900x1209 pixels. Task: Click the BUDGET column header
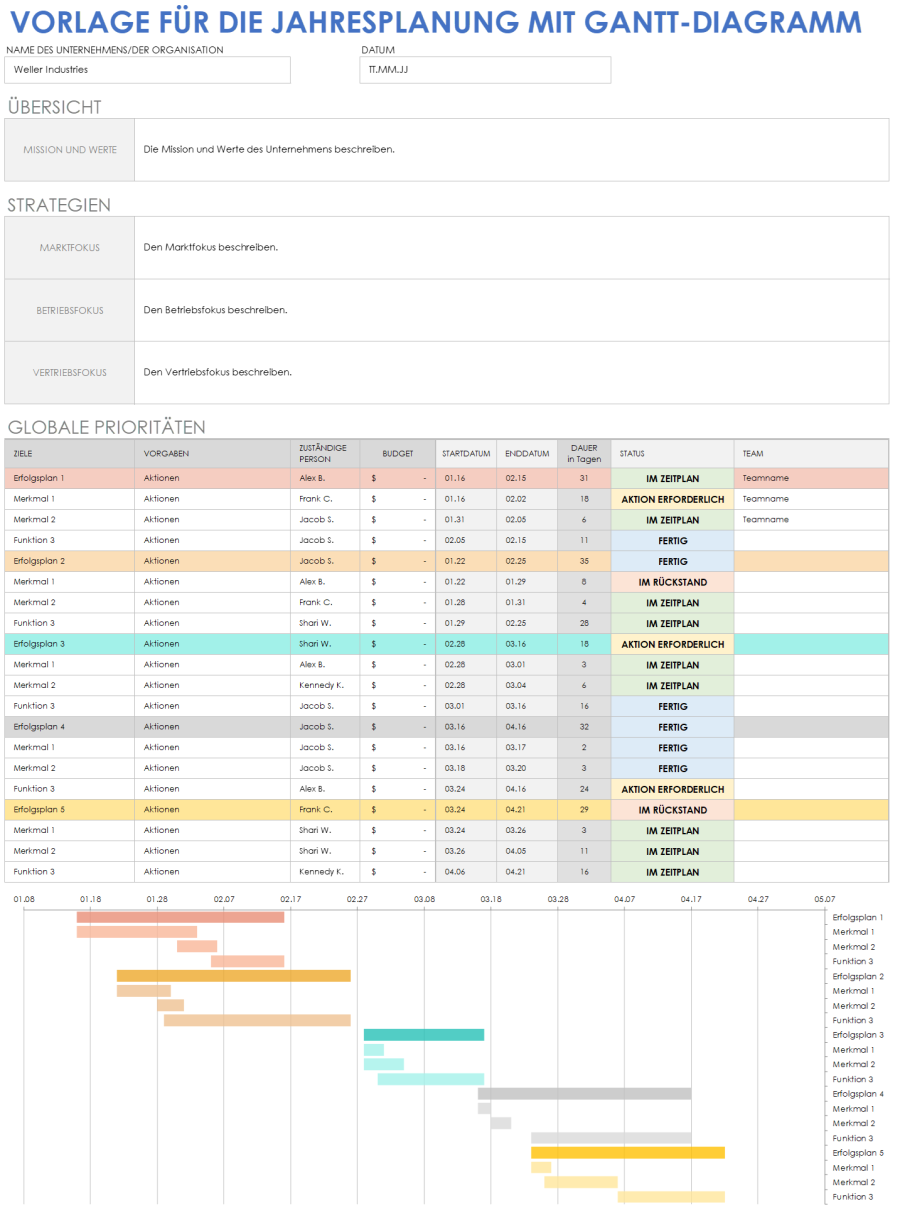[x=398, y=453]
